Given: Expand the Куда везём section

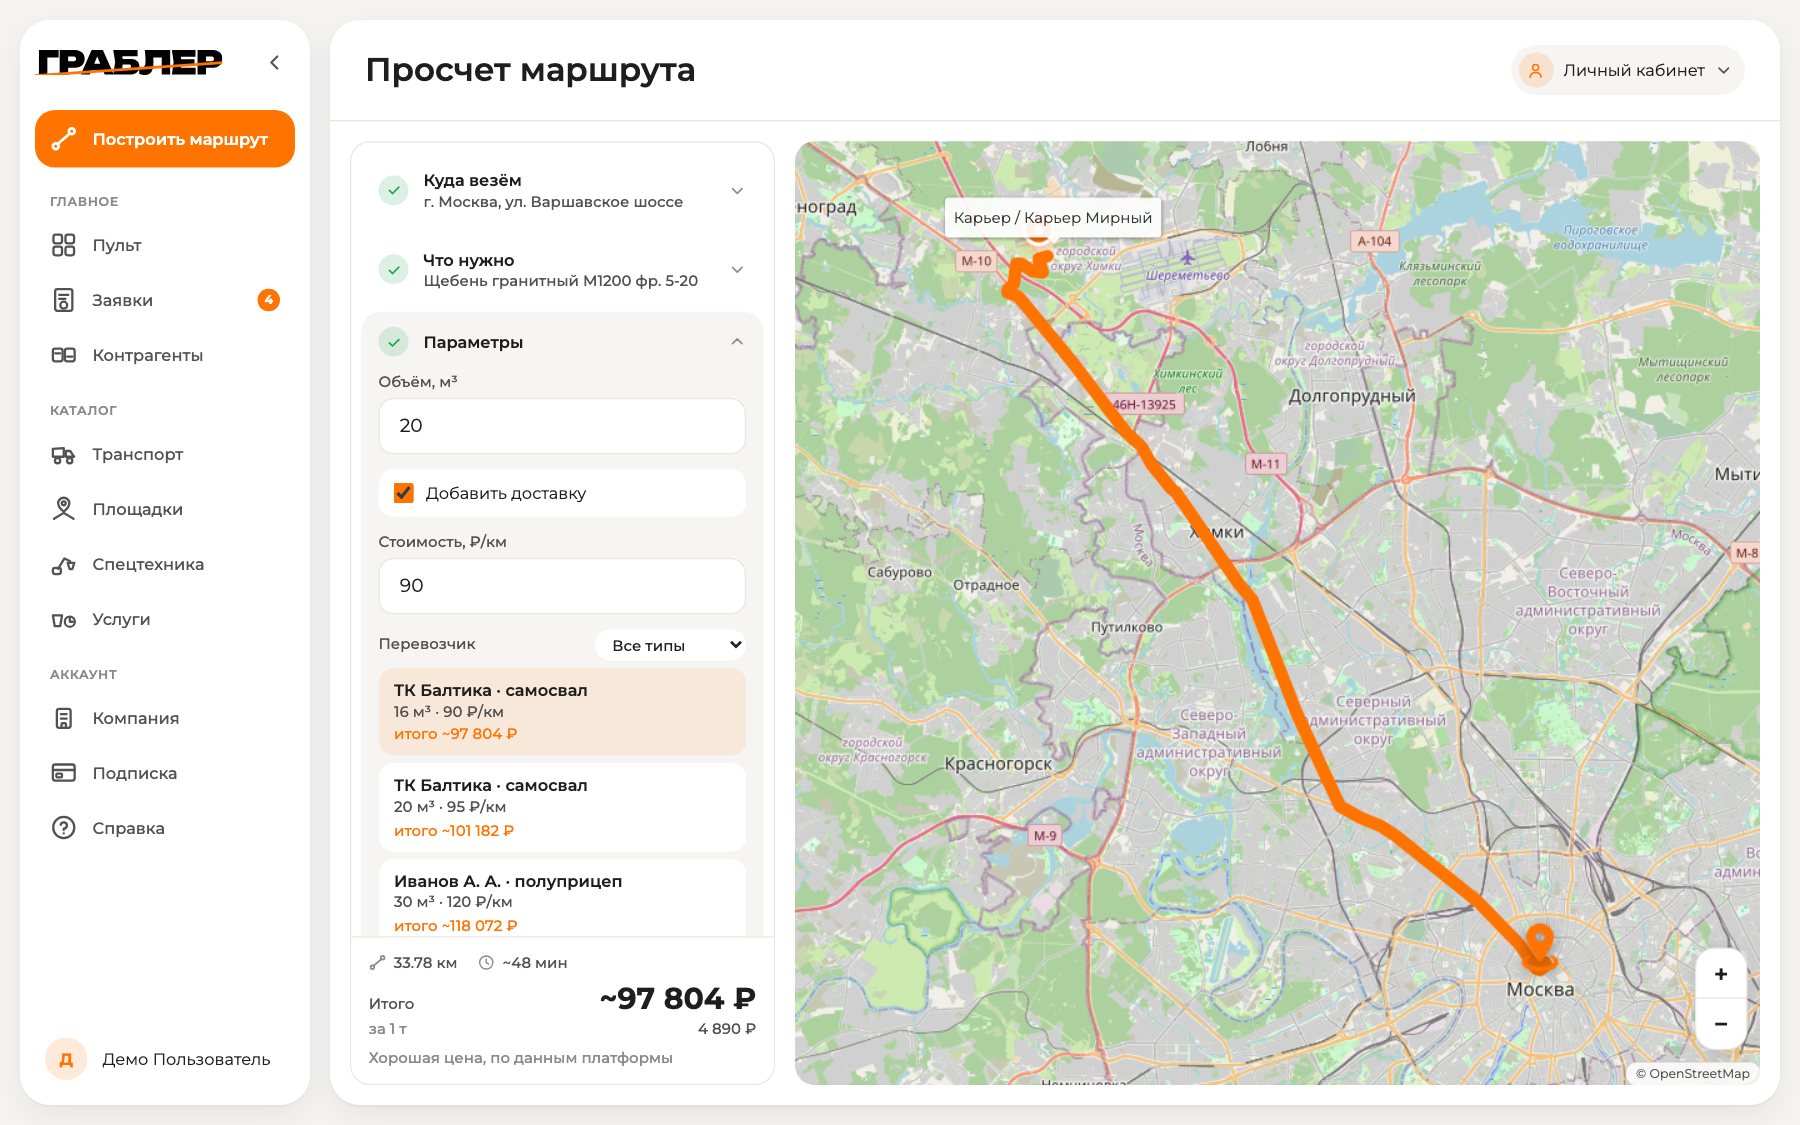Looking at the screenshot, I should [562, 190].
